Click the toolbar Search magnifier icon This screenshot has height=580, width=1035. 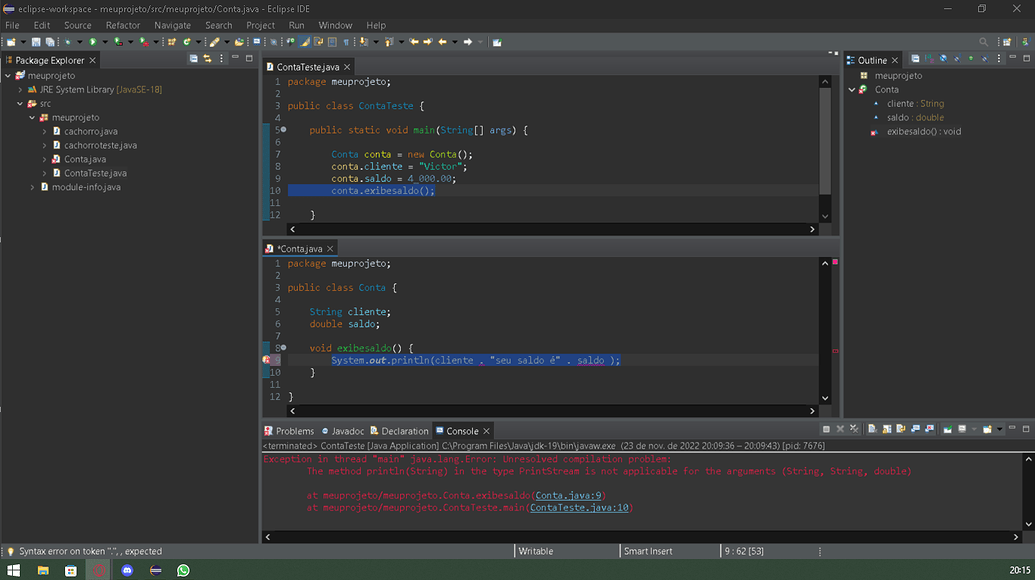tap(983, 42)
